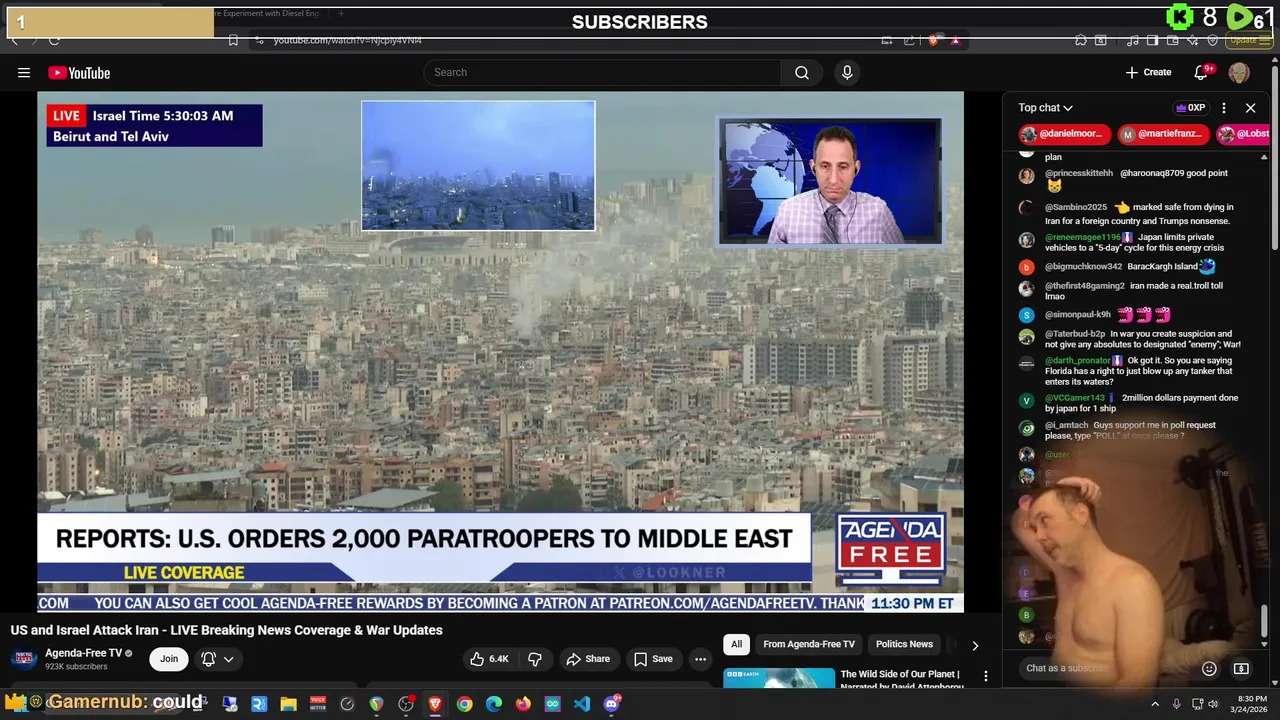Click Brave Shields lion icon in address bar
This screenshot has width=1280, height=720.
932,40
